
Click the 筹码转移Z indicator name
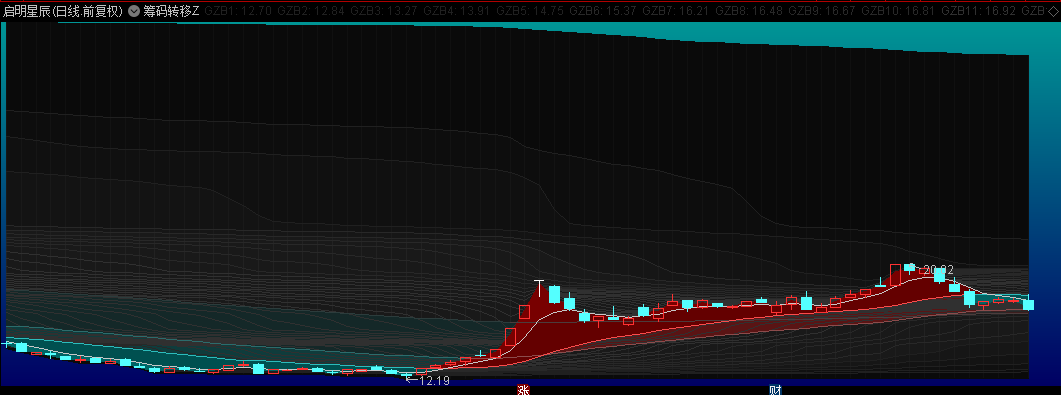point(171,11)
